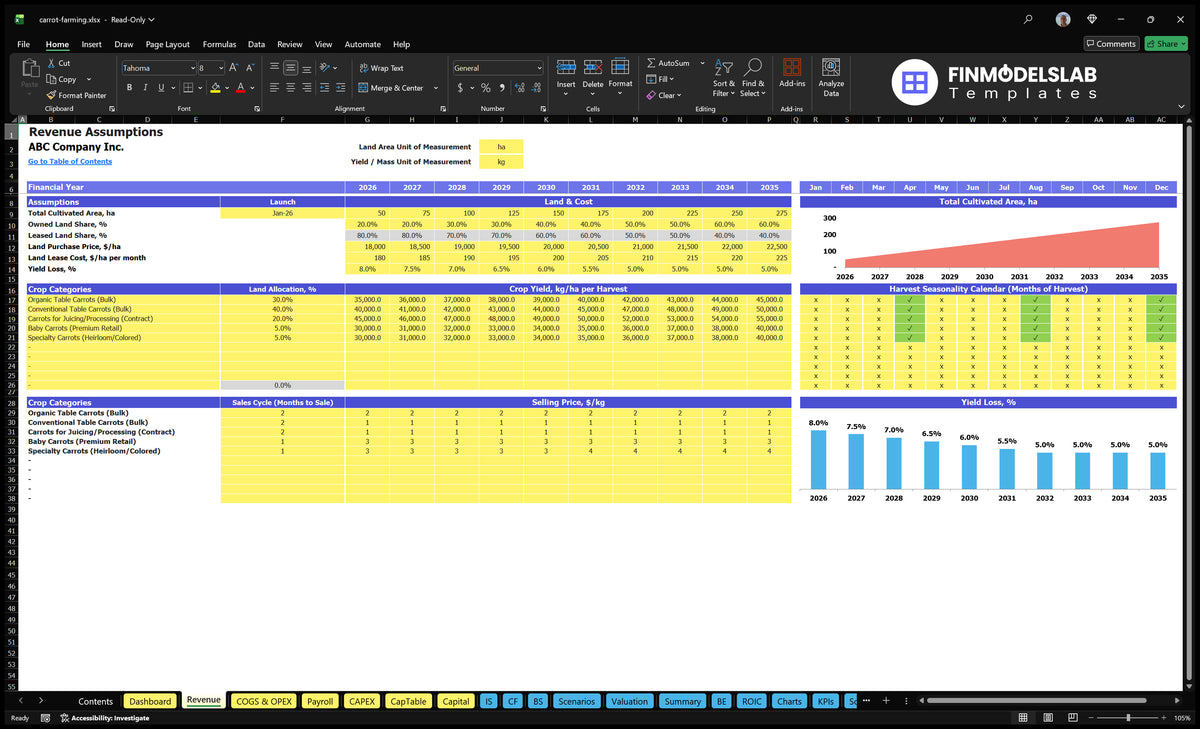Align text left
Screen dimensions: 1200x729
click(274, 88)
